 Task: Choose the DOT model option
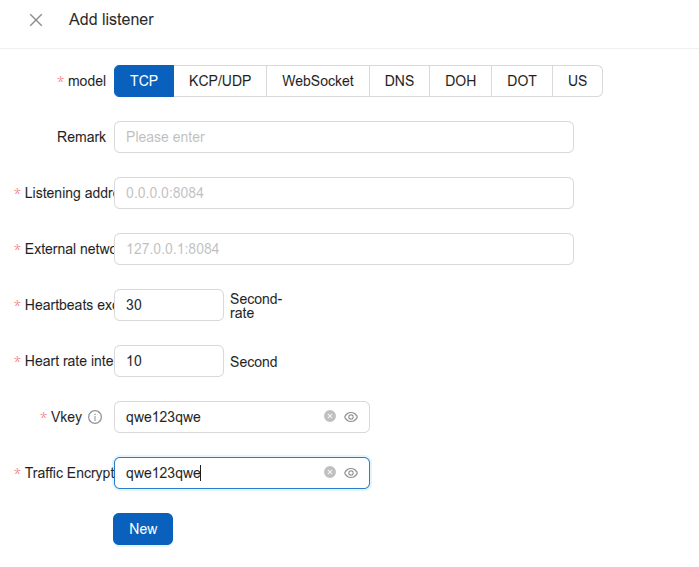coord(521,81)
